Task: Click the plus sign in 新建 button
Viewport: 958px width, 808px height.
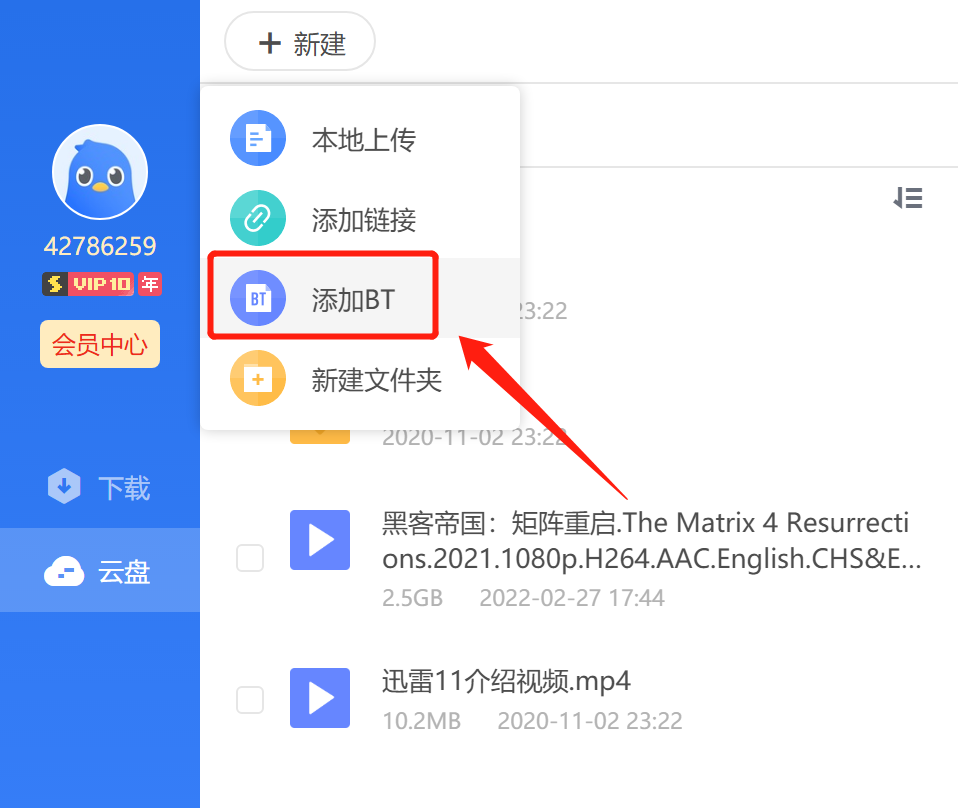Action: point(269,43)
